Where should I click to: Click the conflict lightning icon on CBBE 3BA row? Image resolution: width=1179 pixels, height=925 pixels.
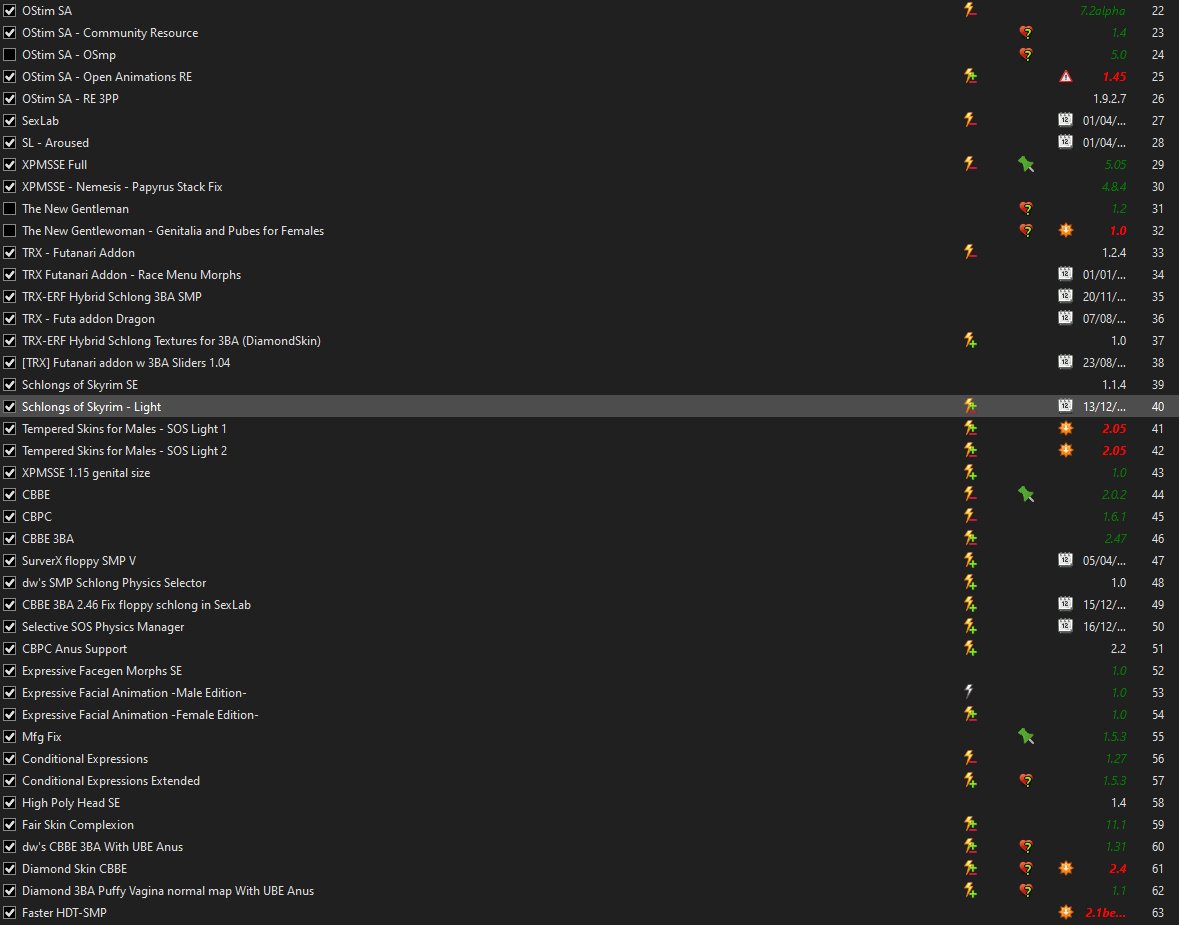[x=970, y=538]
